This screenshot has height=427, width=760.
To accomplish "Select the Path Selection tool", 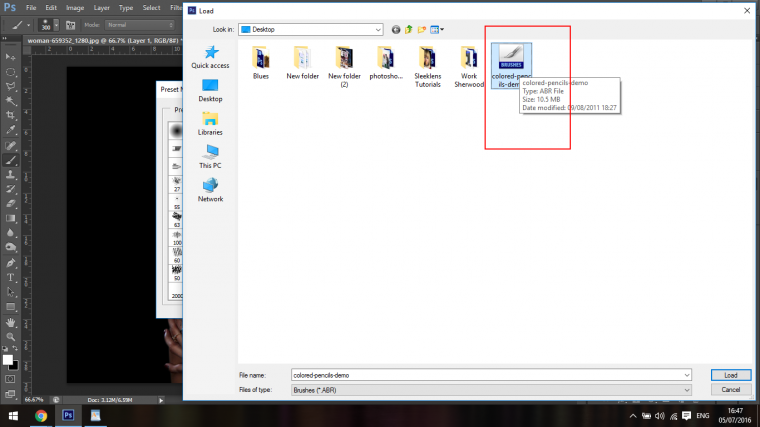I will click(x=10, y=292).
